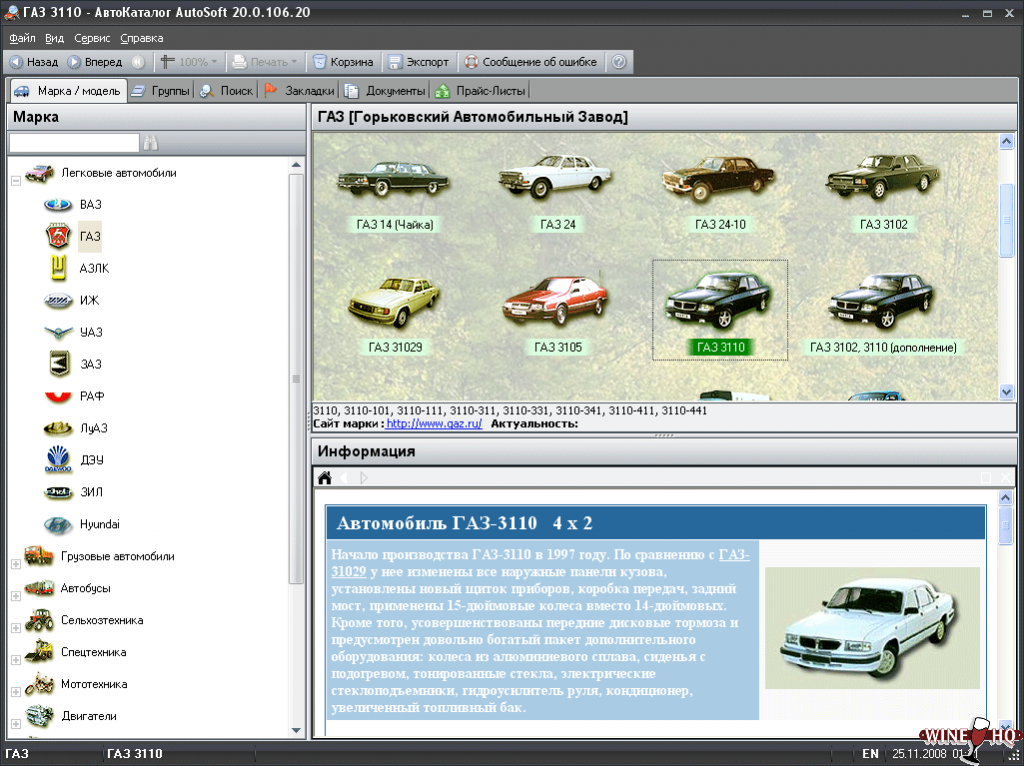The image size is (1024, 766).
Task: Select the ВАЗ brand logo
Action: pos(58,205)
